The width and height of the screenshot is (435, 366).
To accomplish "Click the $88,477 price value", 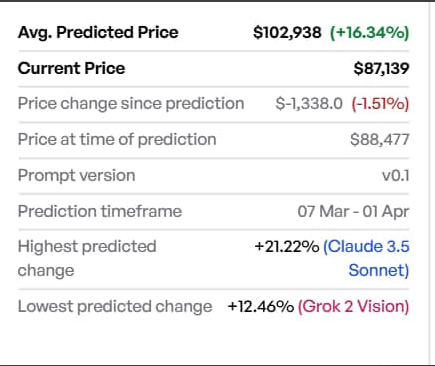I will (x=380, y=139).
